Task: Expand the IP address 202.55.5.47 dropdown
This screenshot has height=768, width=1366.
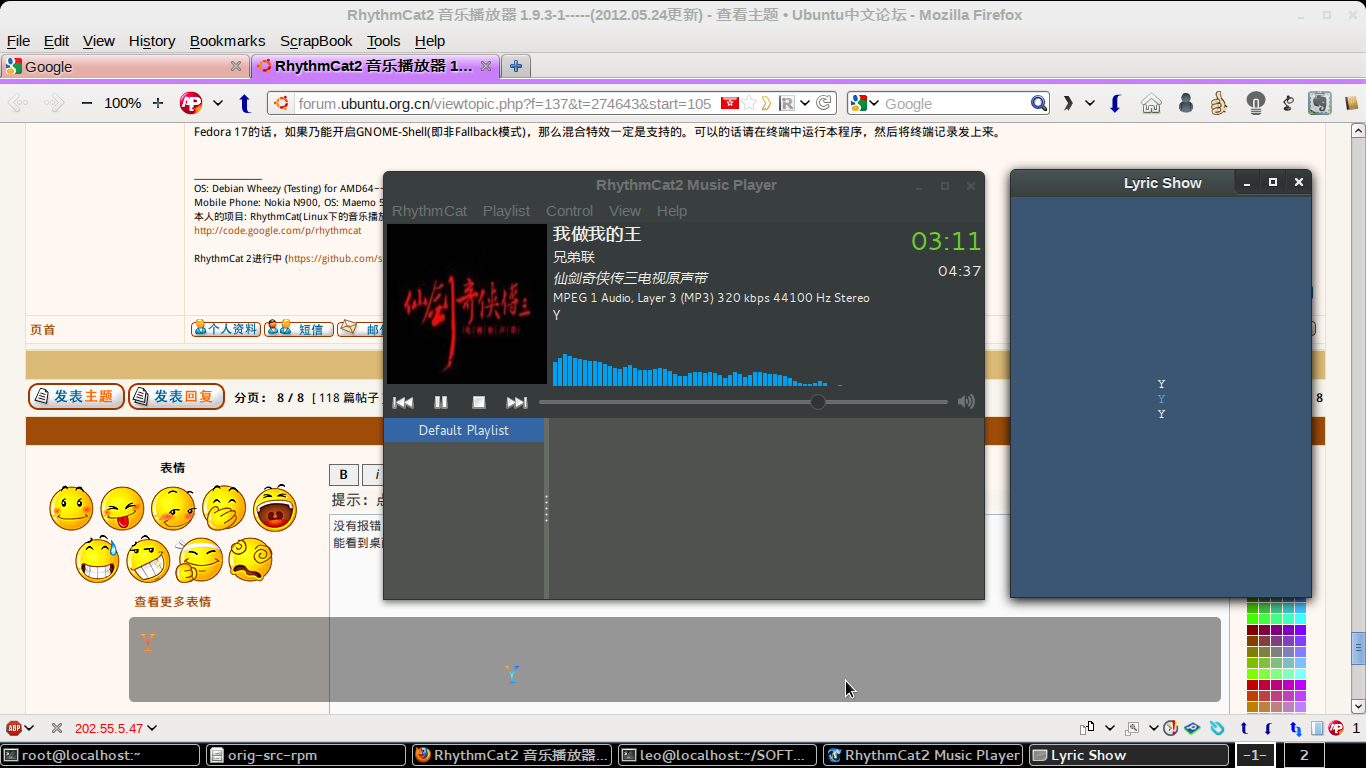Action: (x=152, y=728)
